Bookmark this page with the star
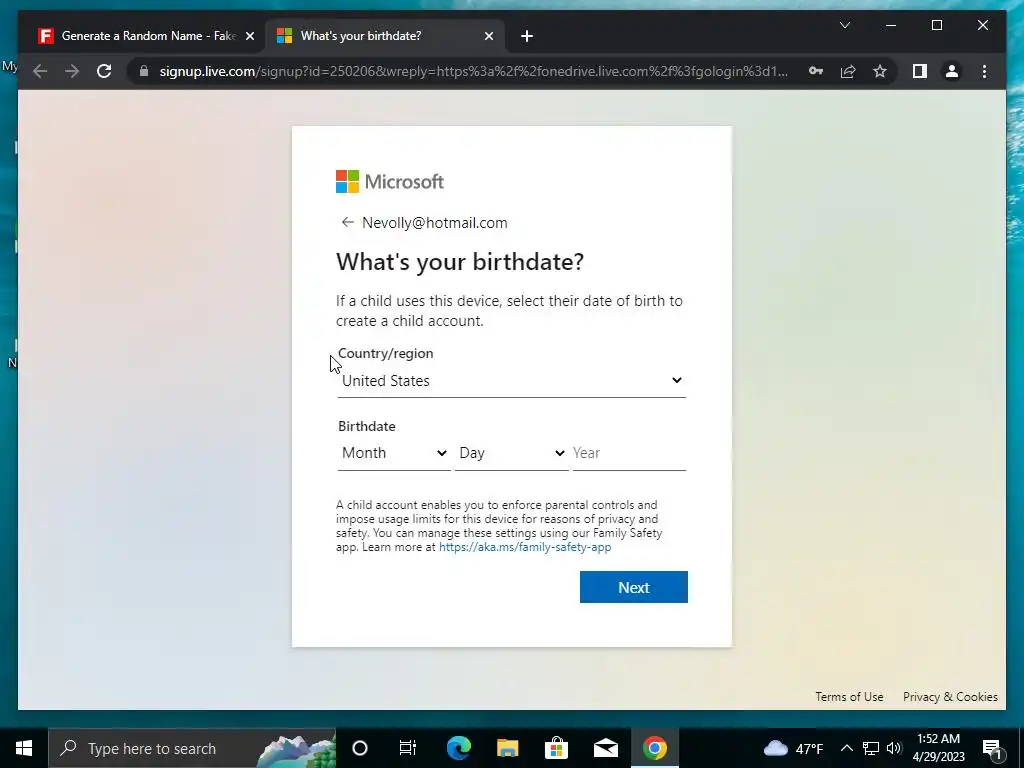1024x768 pixels. 880,71
